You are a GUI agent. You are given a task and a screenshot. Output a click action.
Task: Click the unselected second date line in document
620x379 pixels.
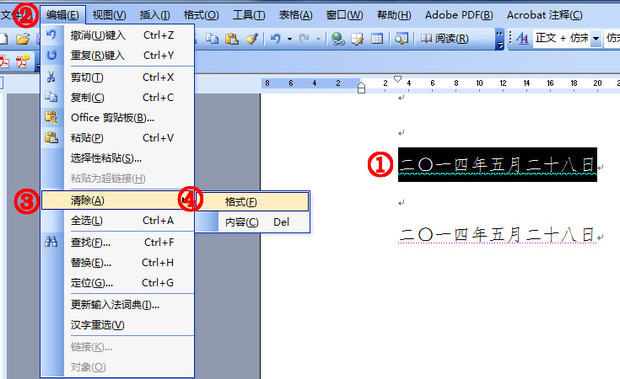click(x=497, y=235)
